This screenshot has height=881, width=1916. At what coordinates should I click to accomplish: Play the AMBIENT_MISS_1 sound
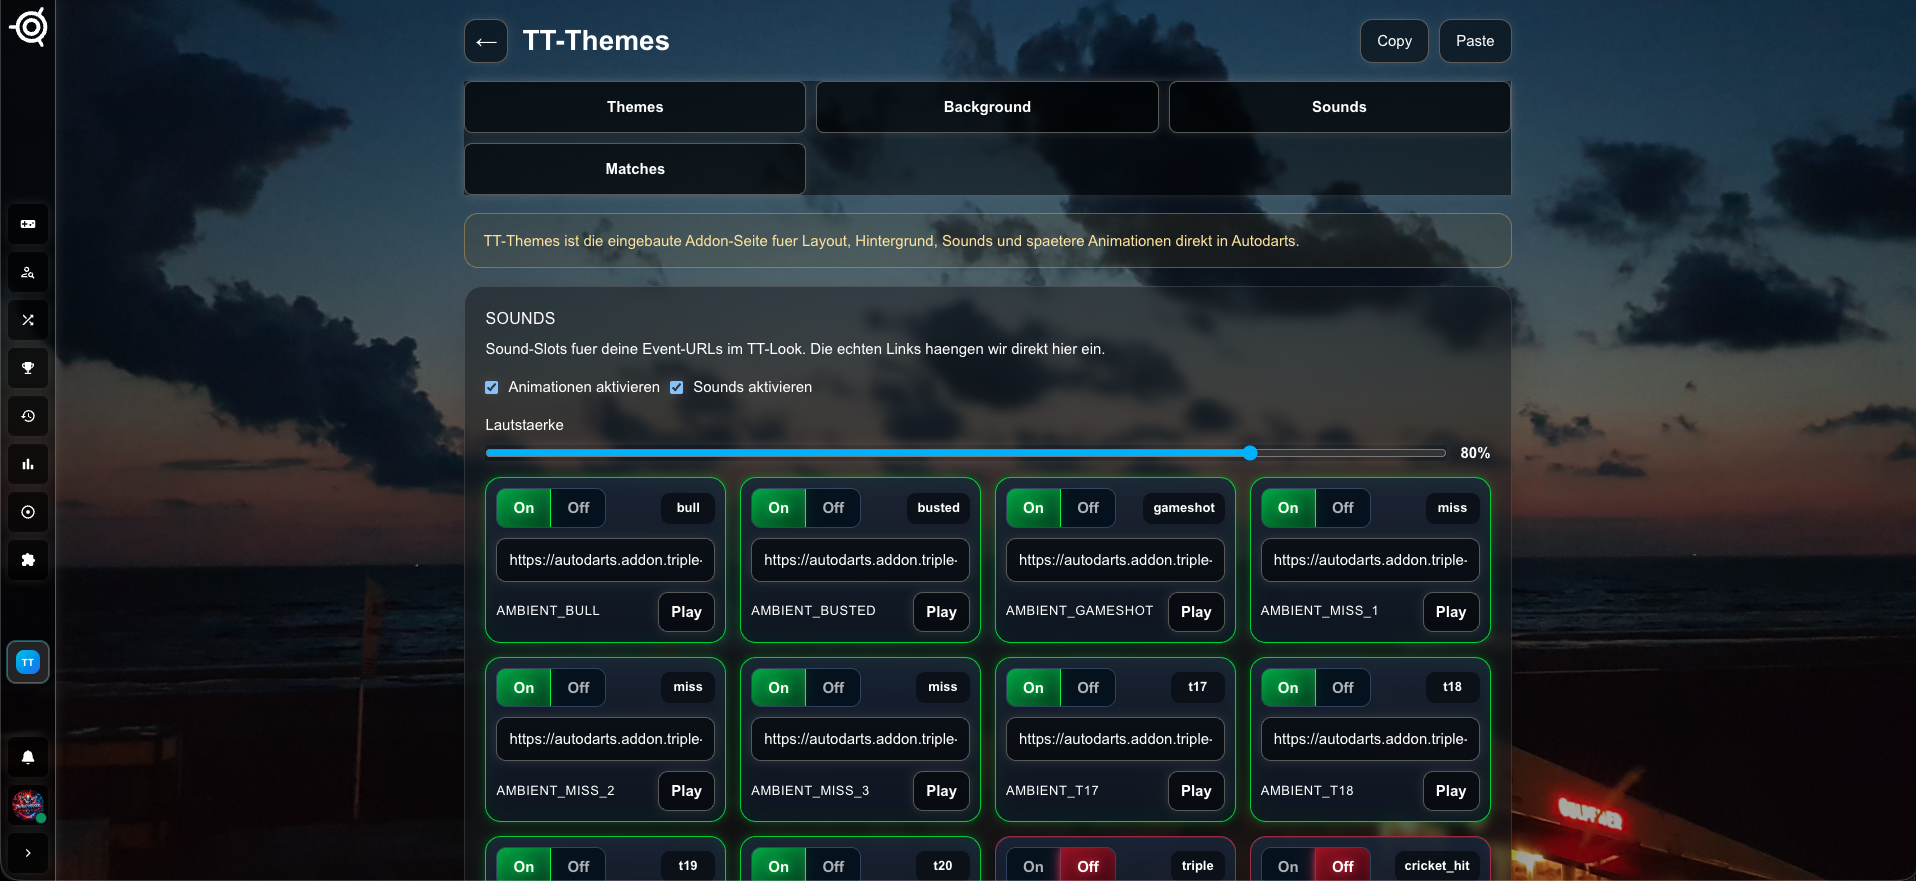pyautogui.click(x=1451, y=612)
